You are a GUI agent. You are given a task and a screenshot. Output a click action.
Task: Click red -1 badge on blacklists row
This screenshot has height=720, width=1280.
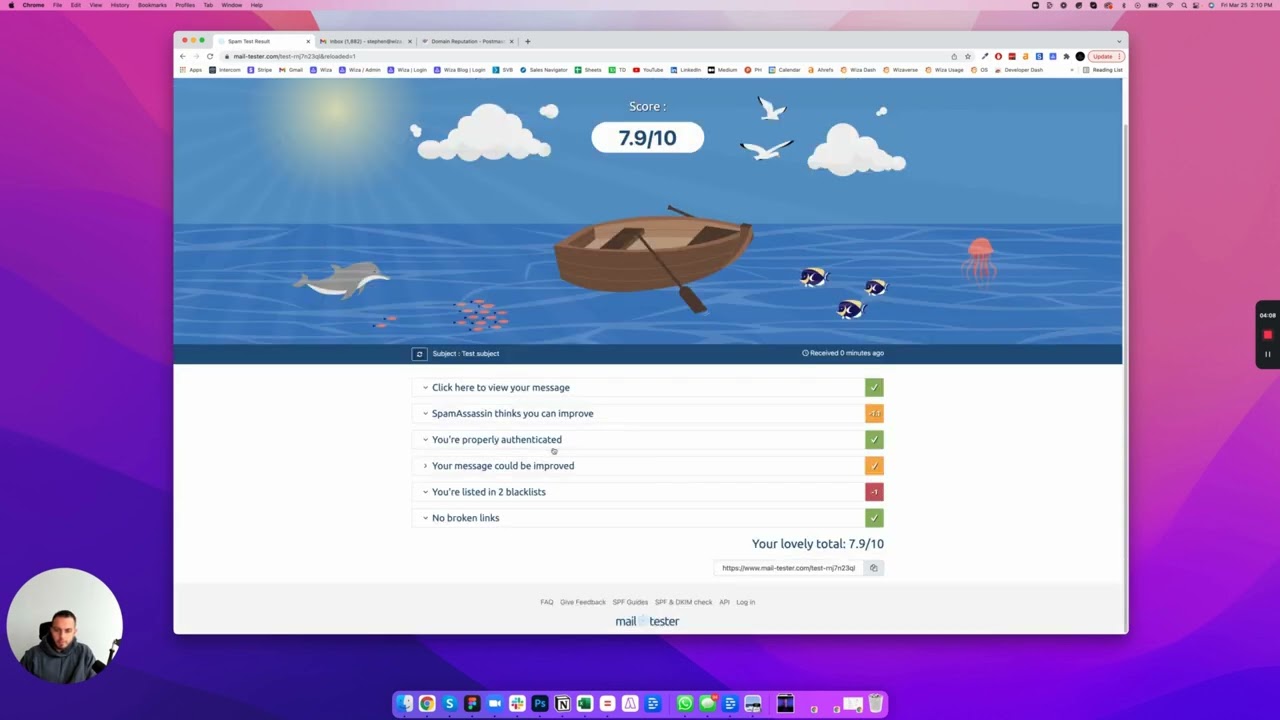[x=874, y=491]
